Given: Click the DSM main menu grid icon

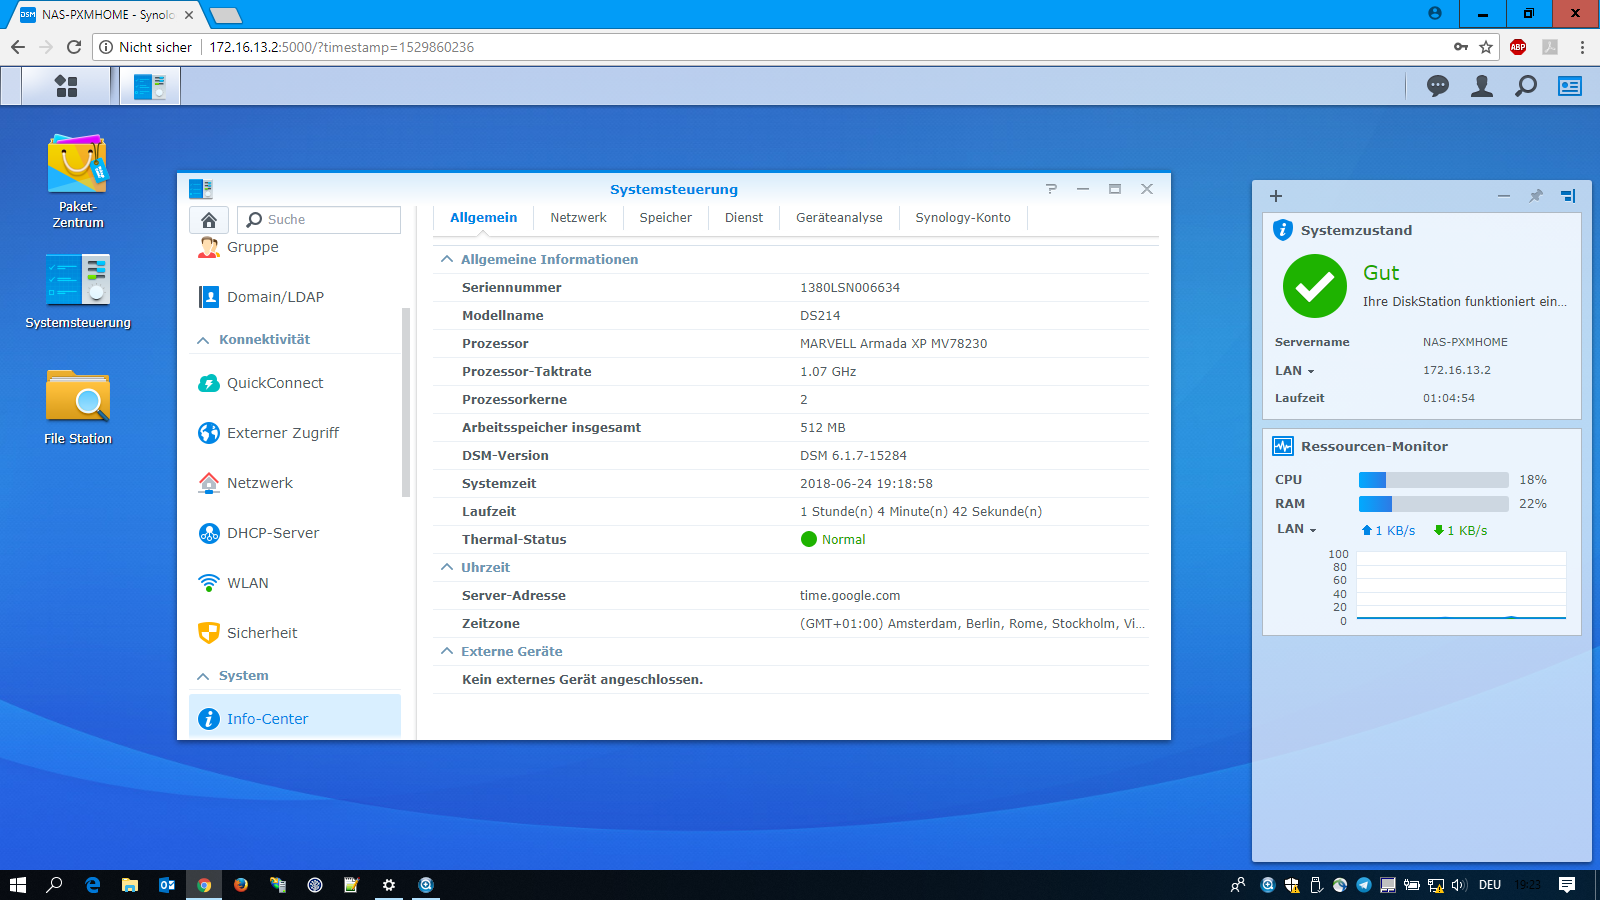Looking at the screenshot, I should pyautogui.click(x=66, y=87).
